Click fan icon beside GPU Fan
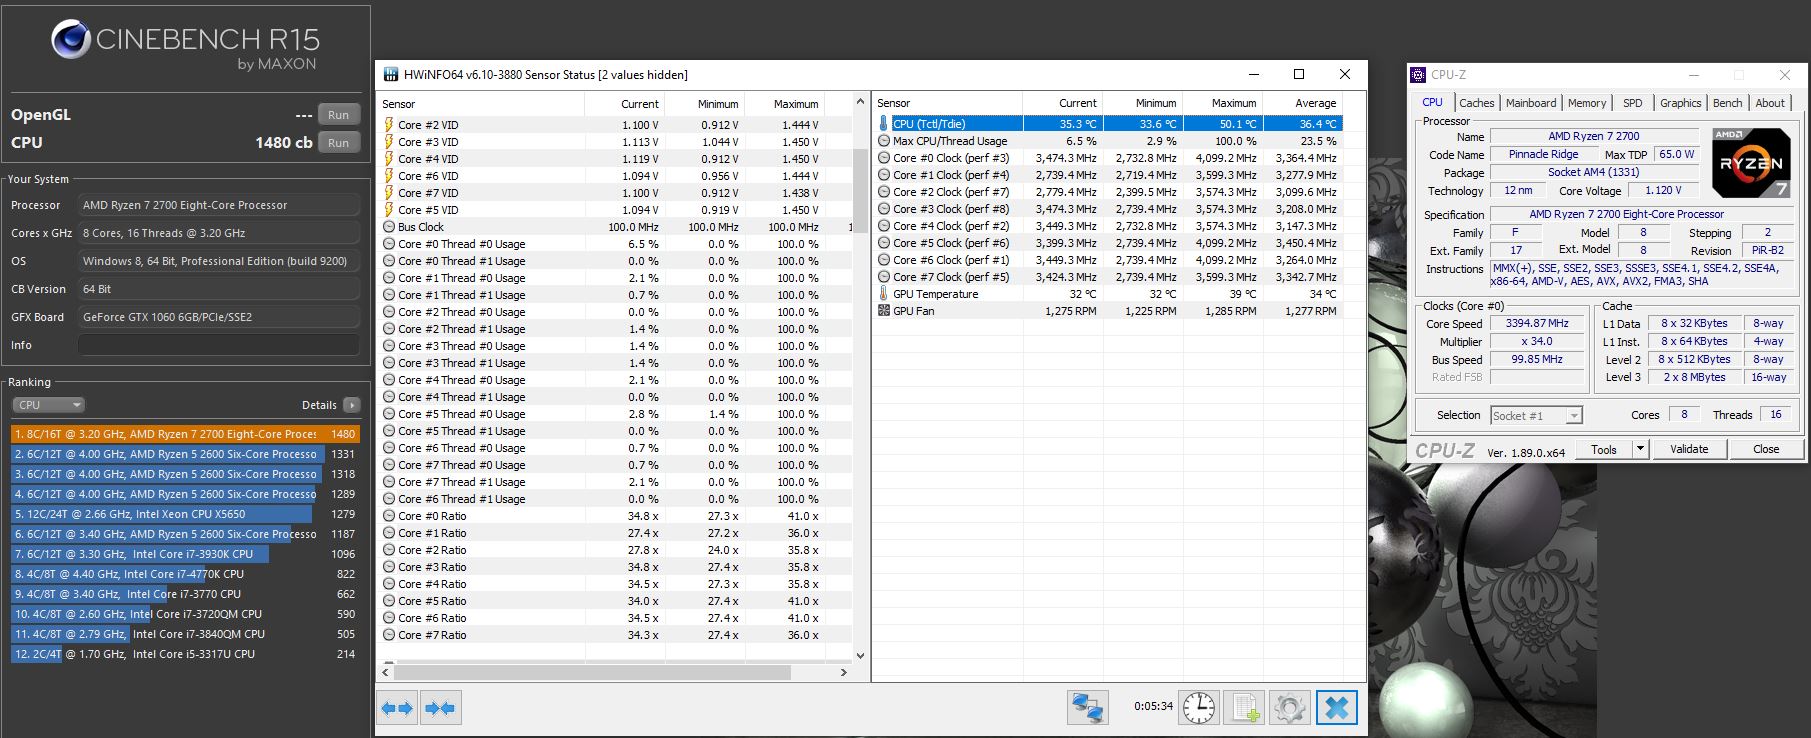The image size is (1811, 738). coord(884,311)
